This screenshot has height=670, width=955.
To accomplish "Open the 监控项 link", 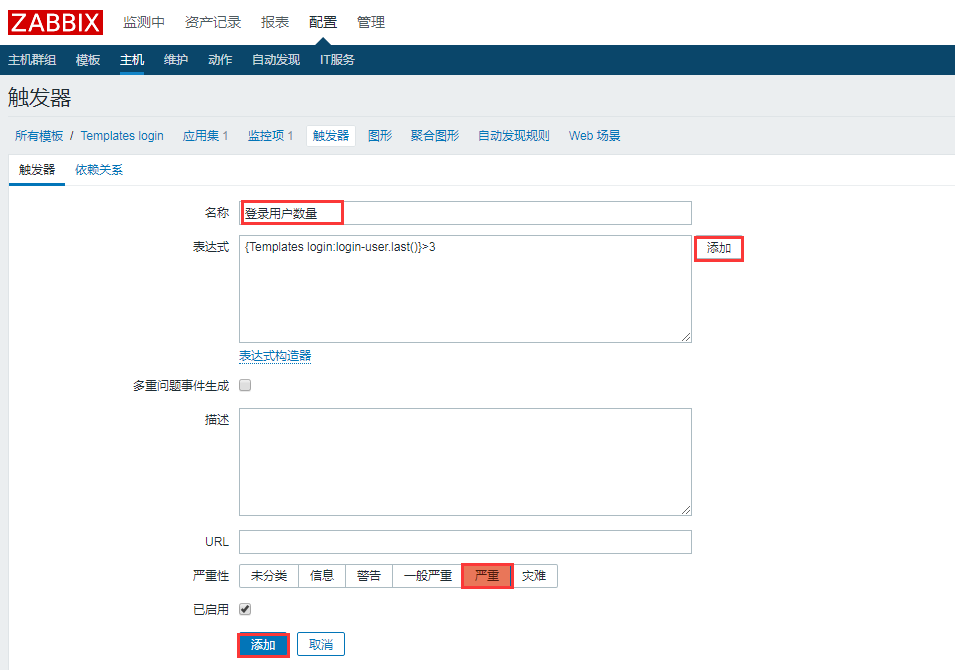I will pyautogui.click(x=266, y=136).
